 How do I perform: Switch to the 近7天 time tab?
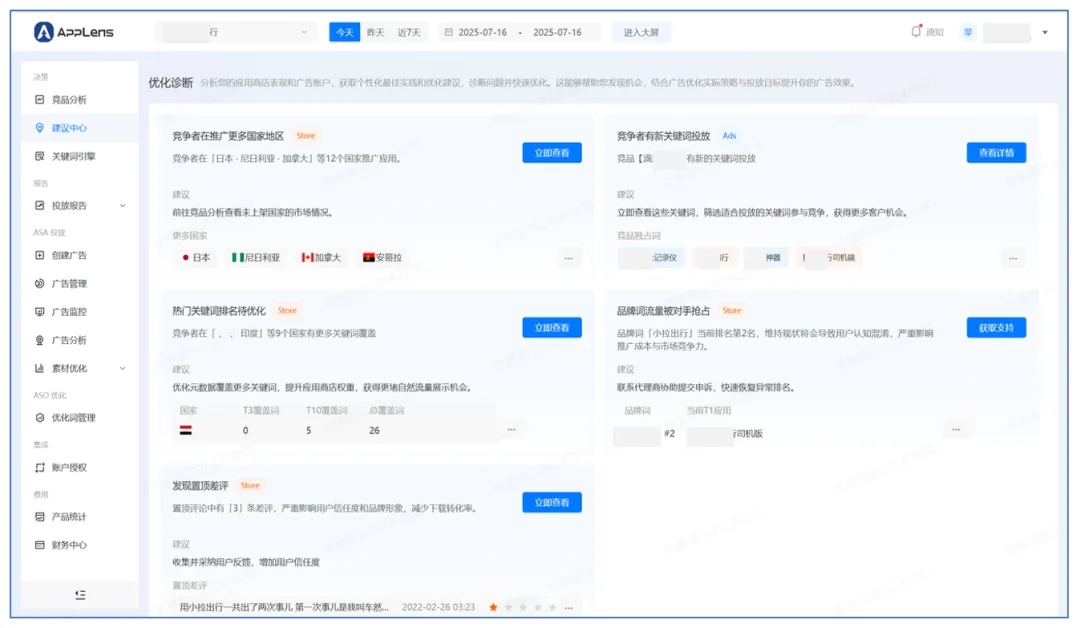click(409, 31)
